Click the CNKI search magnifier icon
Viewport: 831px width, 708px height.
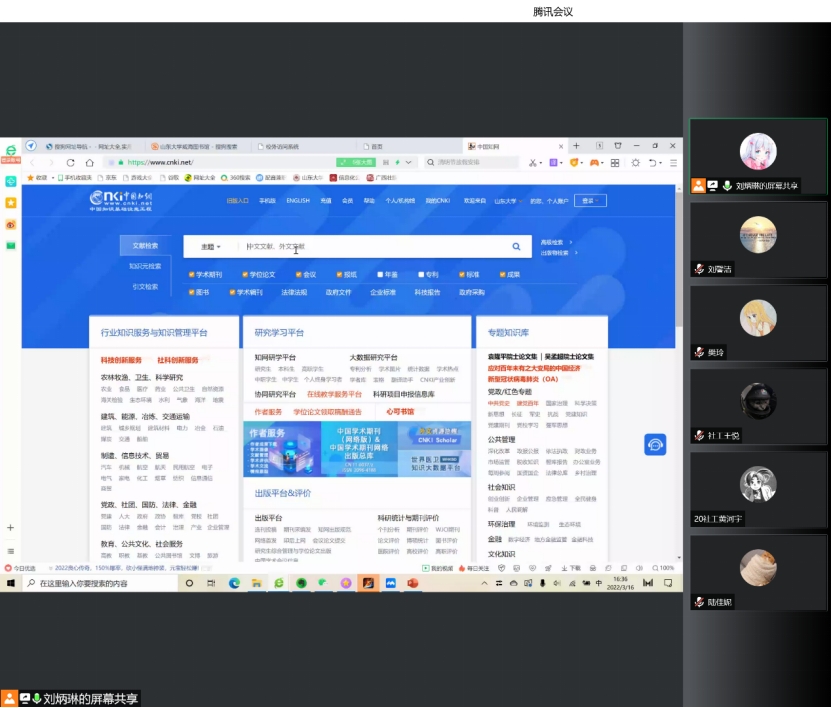coord(516,246)
